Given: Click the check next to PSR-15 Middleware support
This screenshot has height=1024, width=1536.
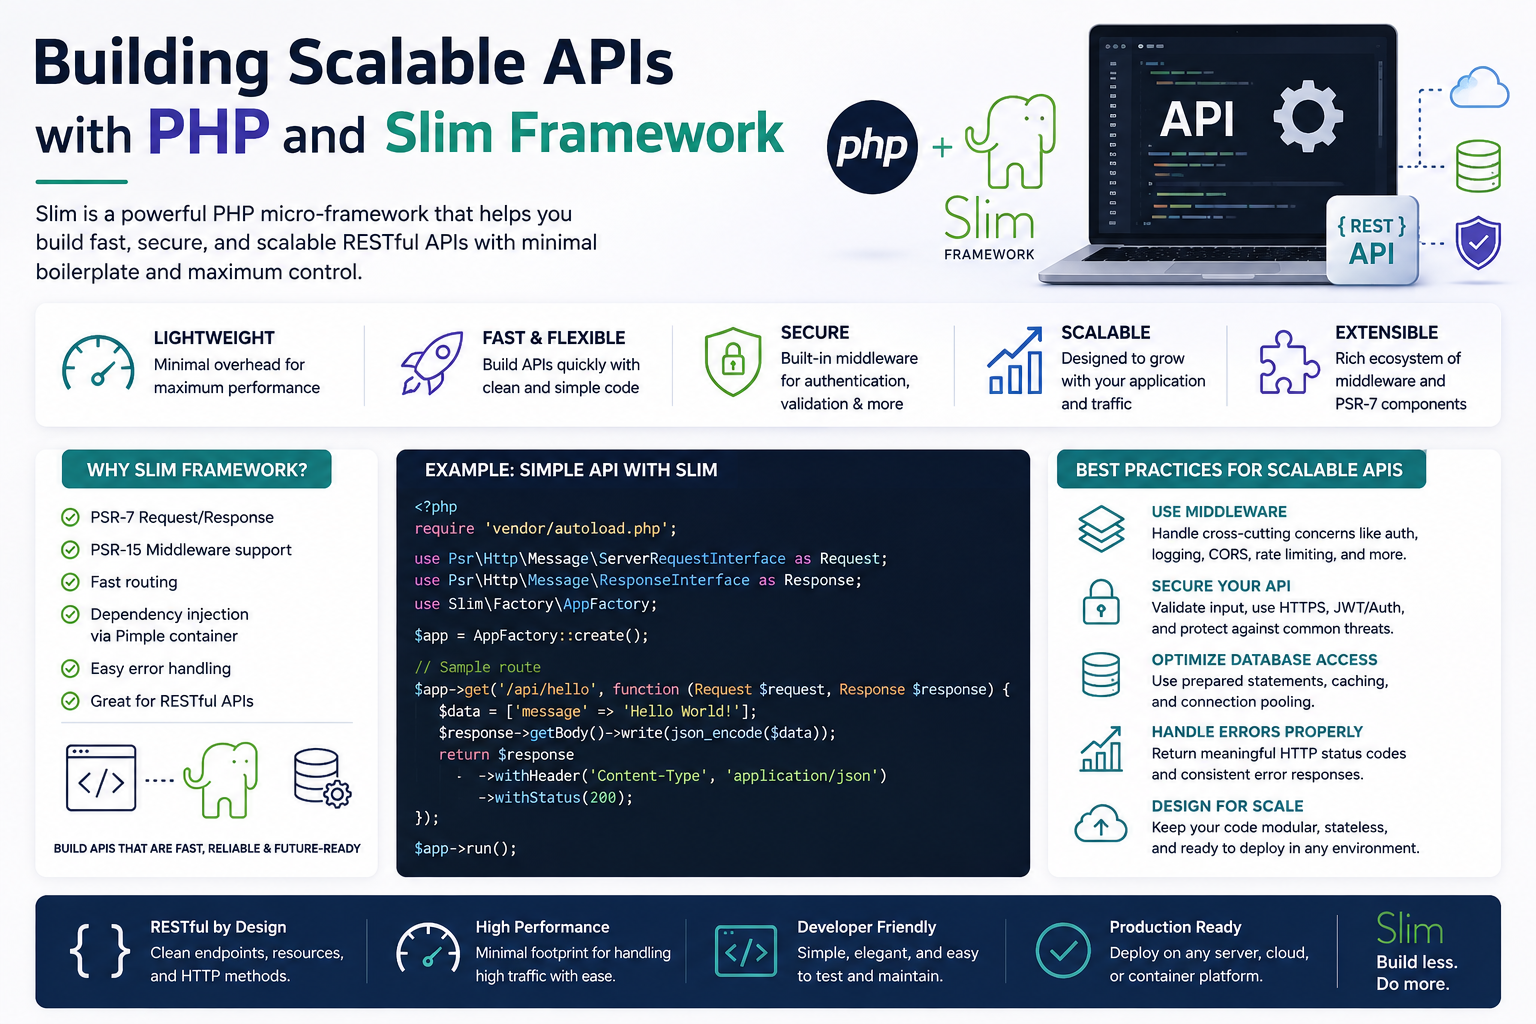Looking at the screenshot, I should pyautogui.click(x=70, y=549).
